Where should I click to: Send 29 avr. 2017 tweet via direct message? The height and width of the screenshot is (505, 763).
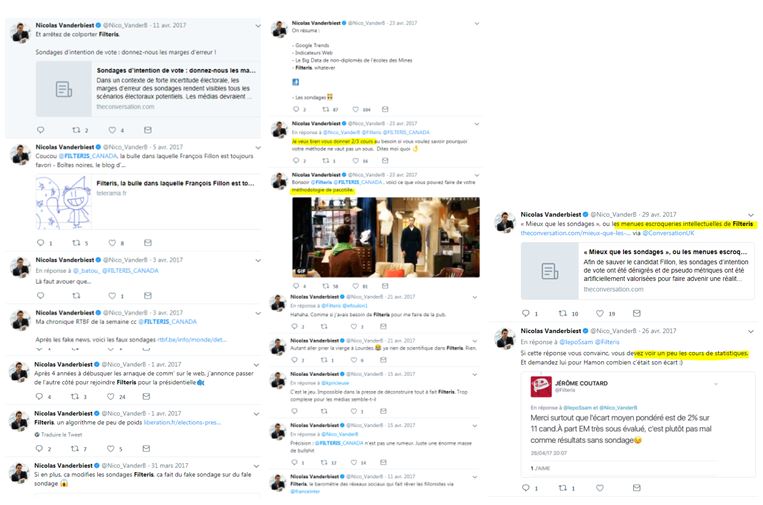(x=636, y=313)
